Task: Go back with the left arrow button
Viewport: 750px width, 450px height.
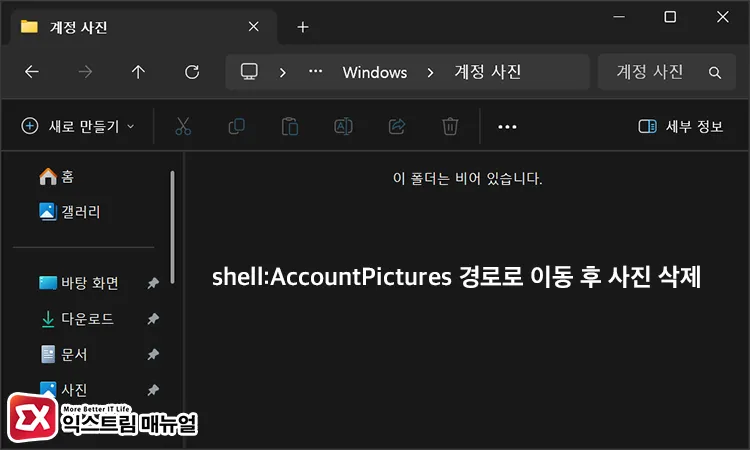Action: tap(32, 72)
